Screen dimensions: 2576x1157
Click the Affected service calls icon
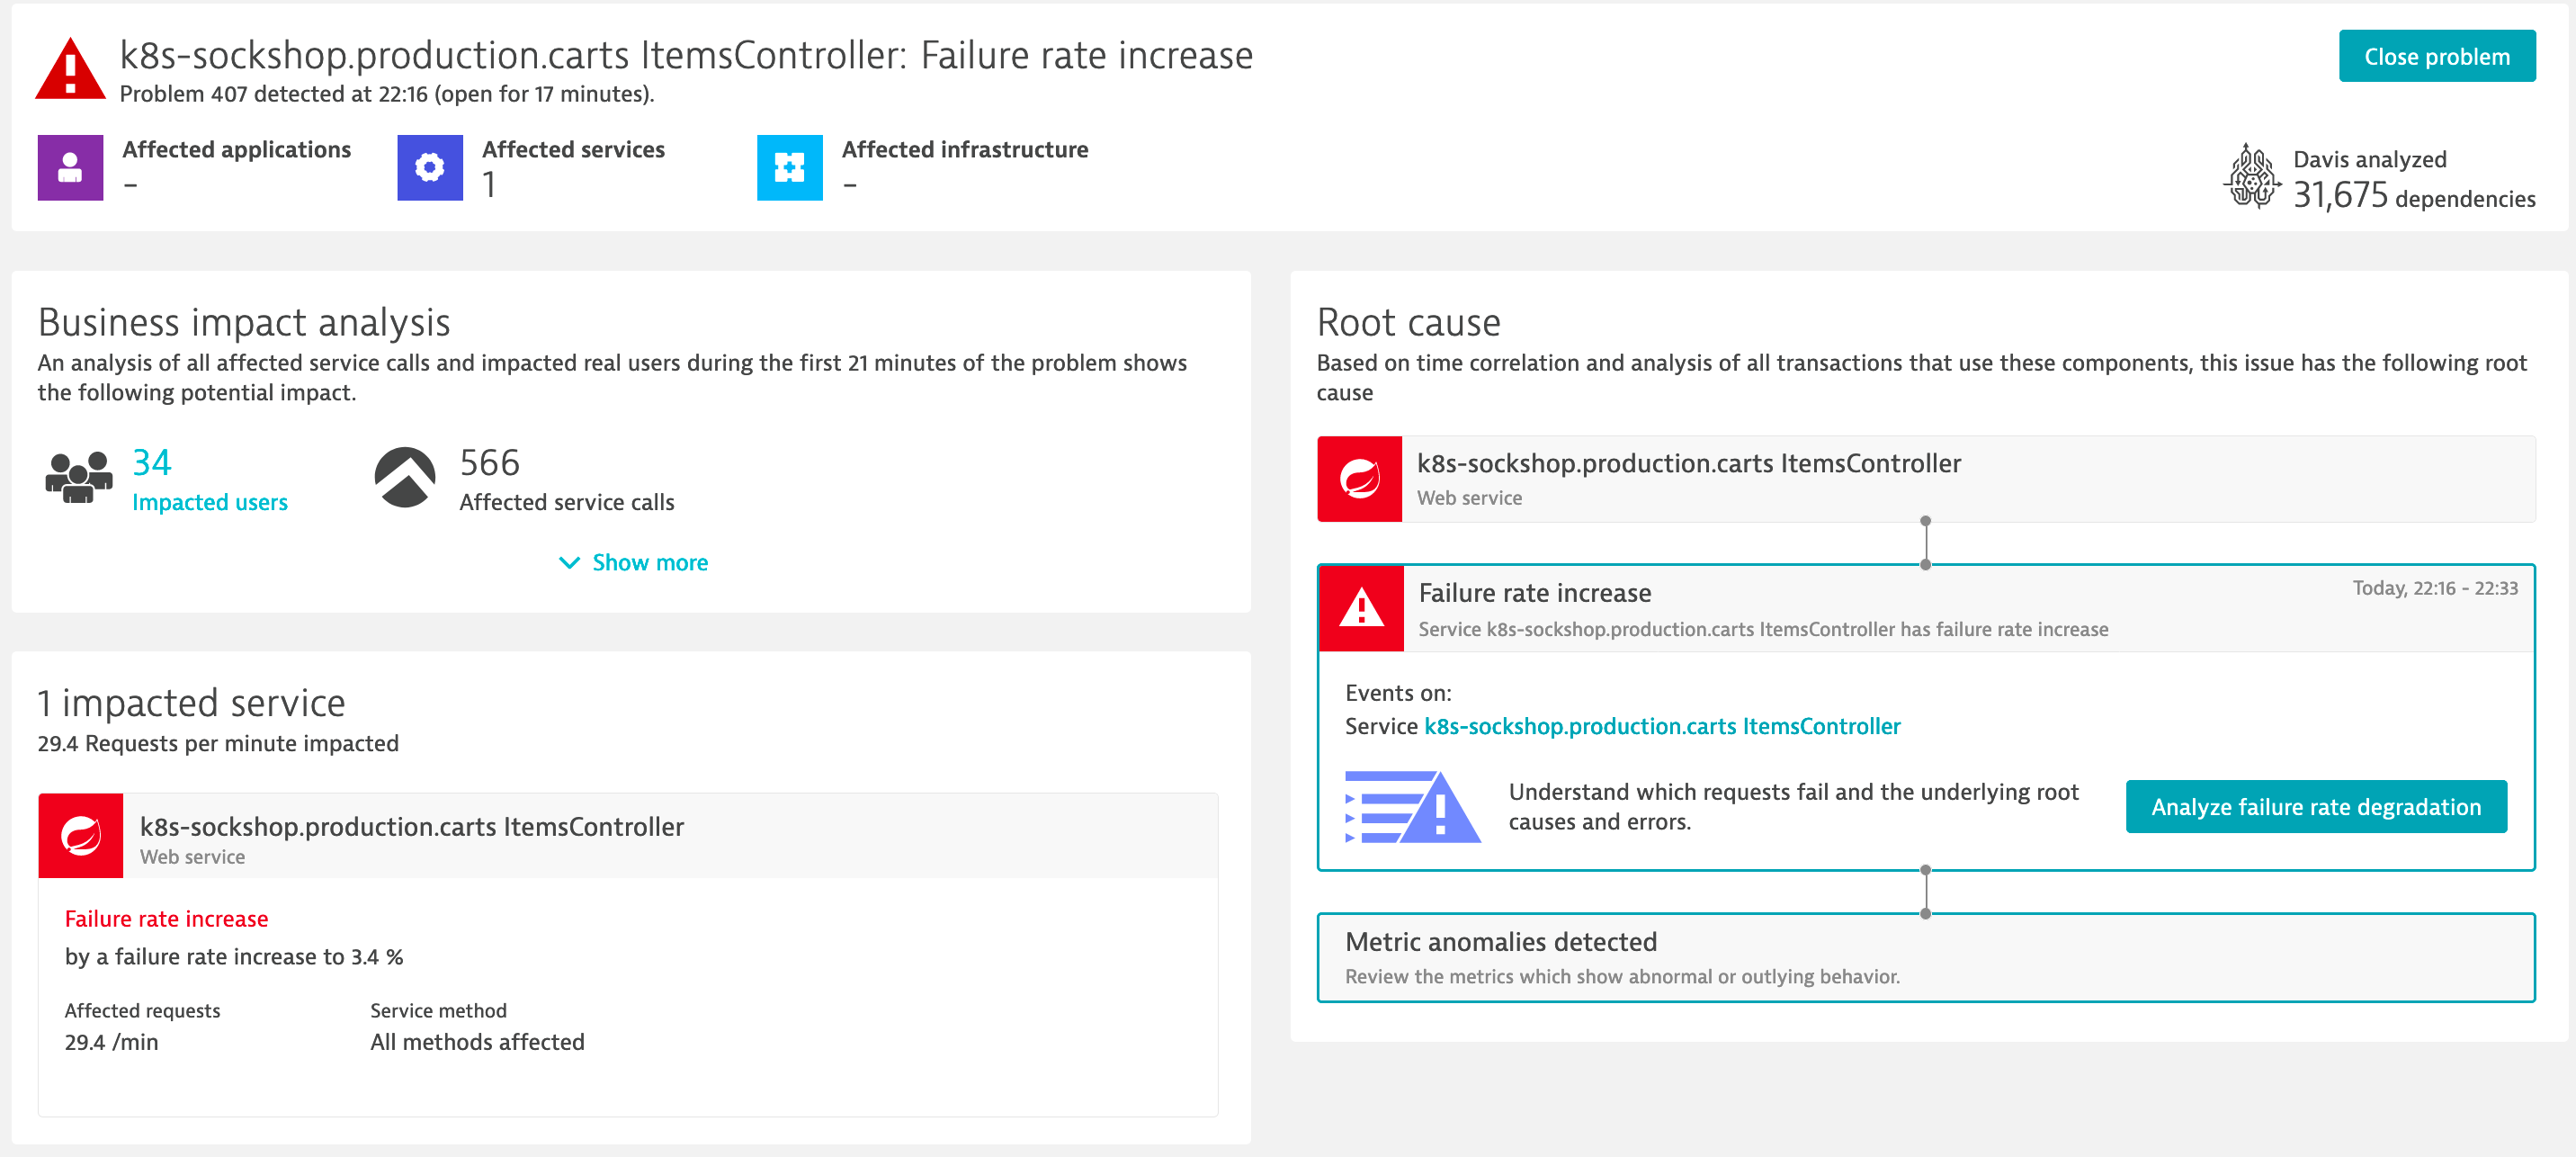[x=405, y=477]
